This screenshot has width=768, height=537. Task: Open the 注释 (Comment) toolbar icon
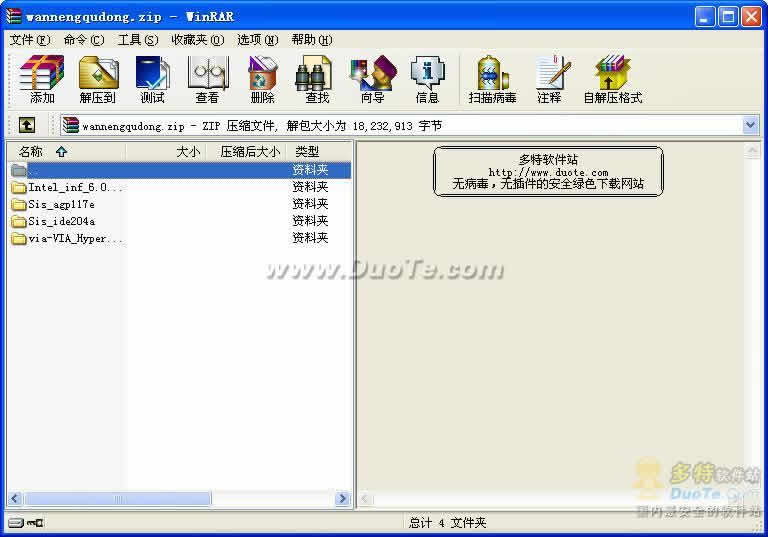(549, 79)
